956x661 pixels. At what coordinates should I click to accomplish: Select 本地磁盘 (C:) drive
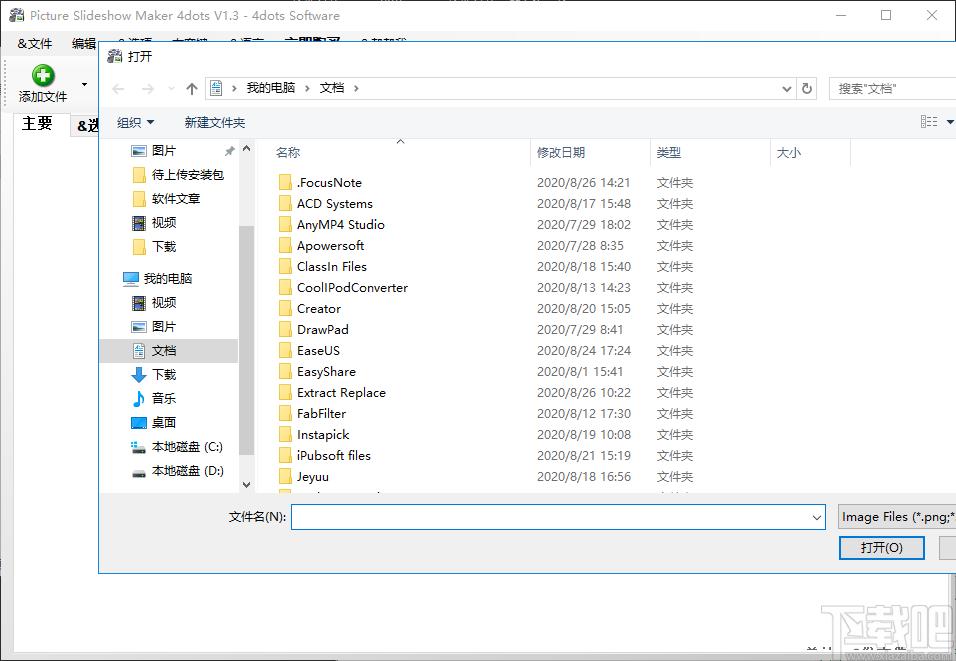pos(187,447)
